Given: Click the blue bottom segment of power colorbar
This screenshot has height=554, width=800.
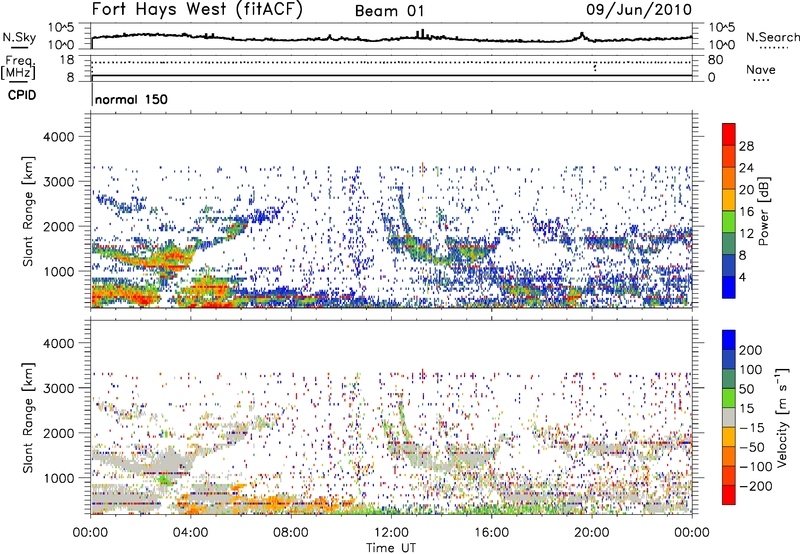Looking at the screenshot, I should coord(729,287).
